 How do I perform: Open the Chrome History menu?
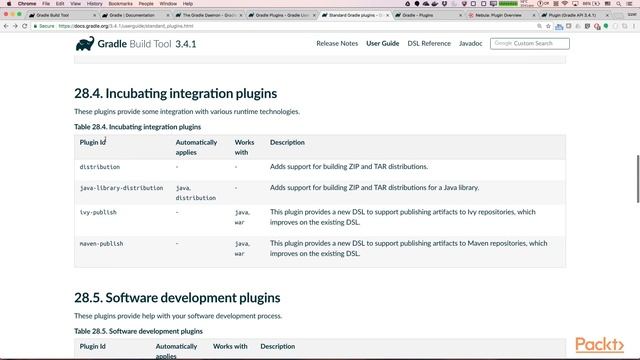[94, 4]
